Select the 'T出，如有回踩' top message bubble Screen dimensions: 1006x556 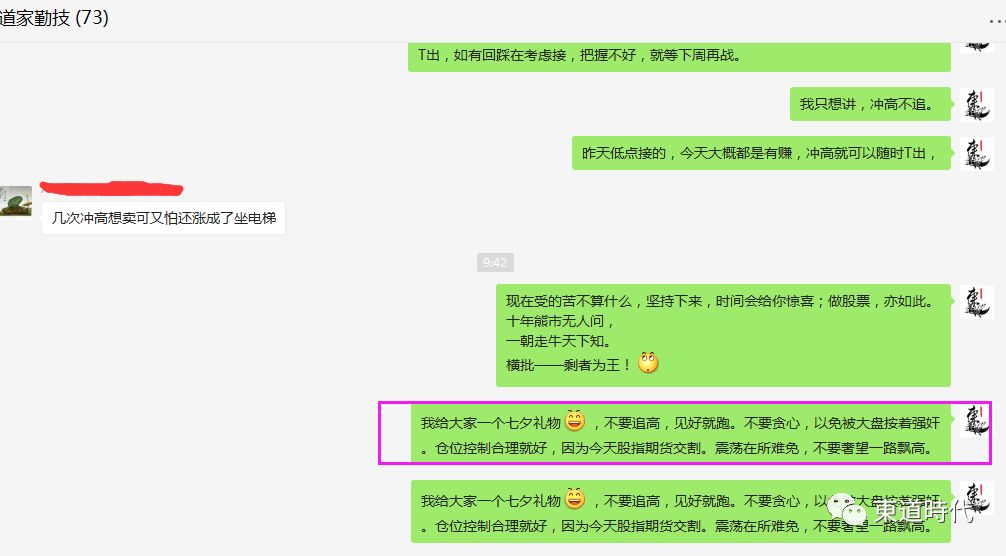(x=679, y=56)
